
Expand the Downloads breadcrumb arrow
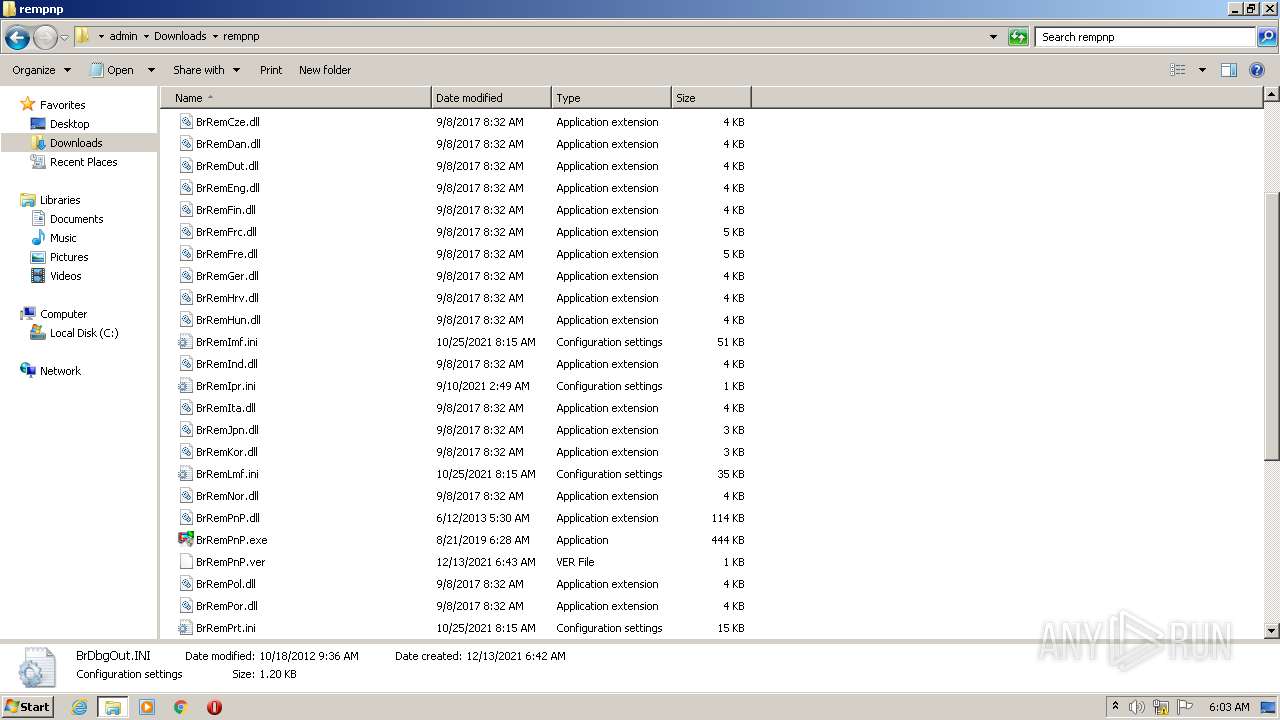[215, 36]
